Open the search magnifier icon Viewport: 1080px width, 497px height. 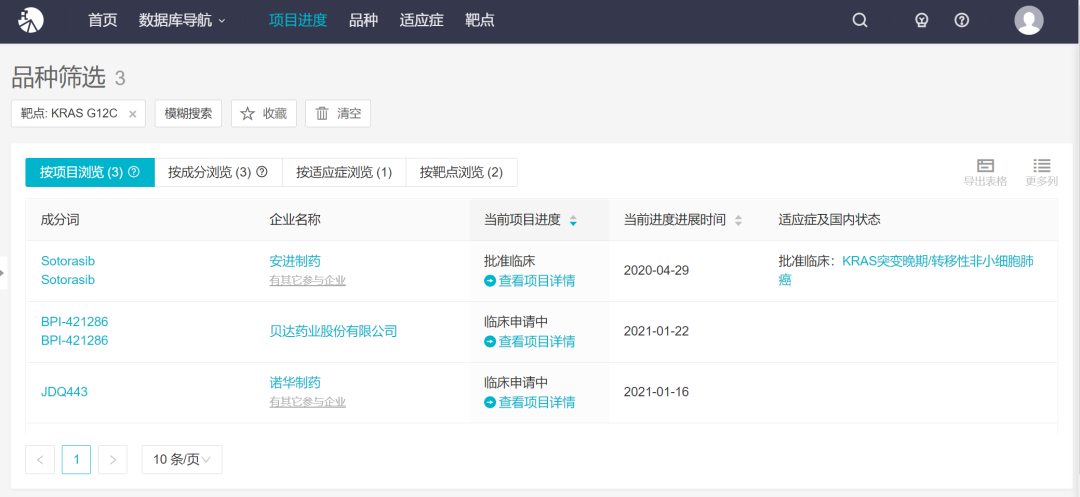click(860, 21)
